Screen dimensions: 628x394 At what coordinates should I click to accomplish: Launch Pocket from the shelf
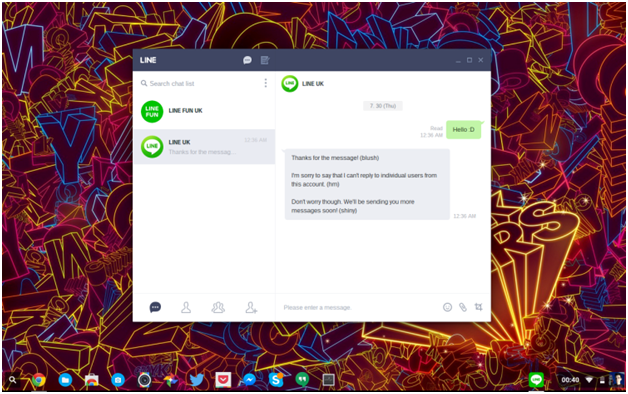(223, 380)
